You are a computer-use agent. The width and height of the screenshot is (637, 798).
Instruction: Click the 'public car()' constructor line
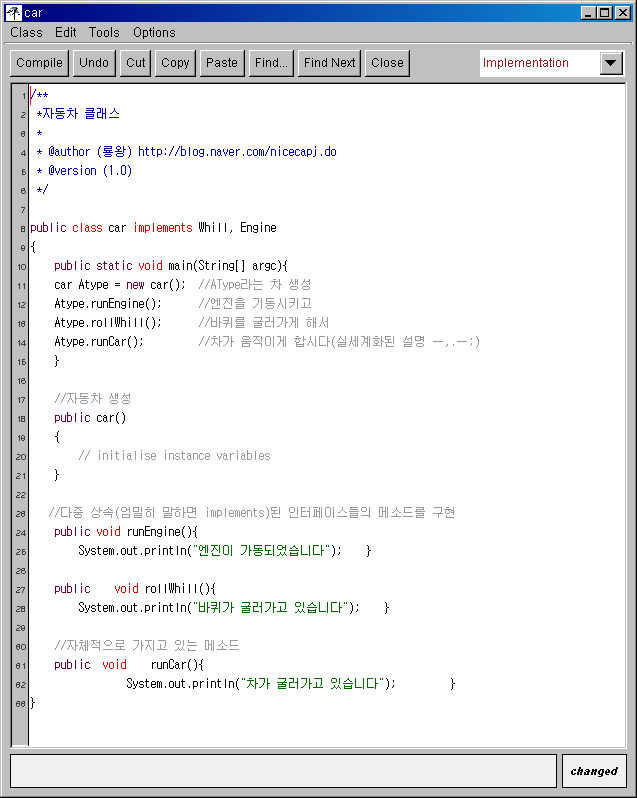(90, 418)
